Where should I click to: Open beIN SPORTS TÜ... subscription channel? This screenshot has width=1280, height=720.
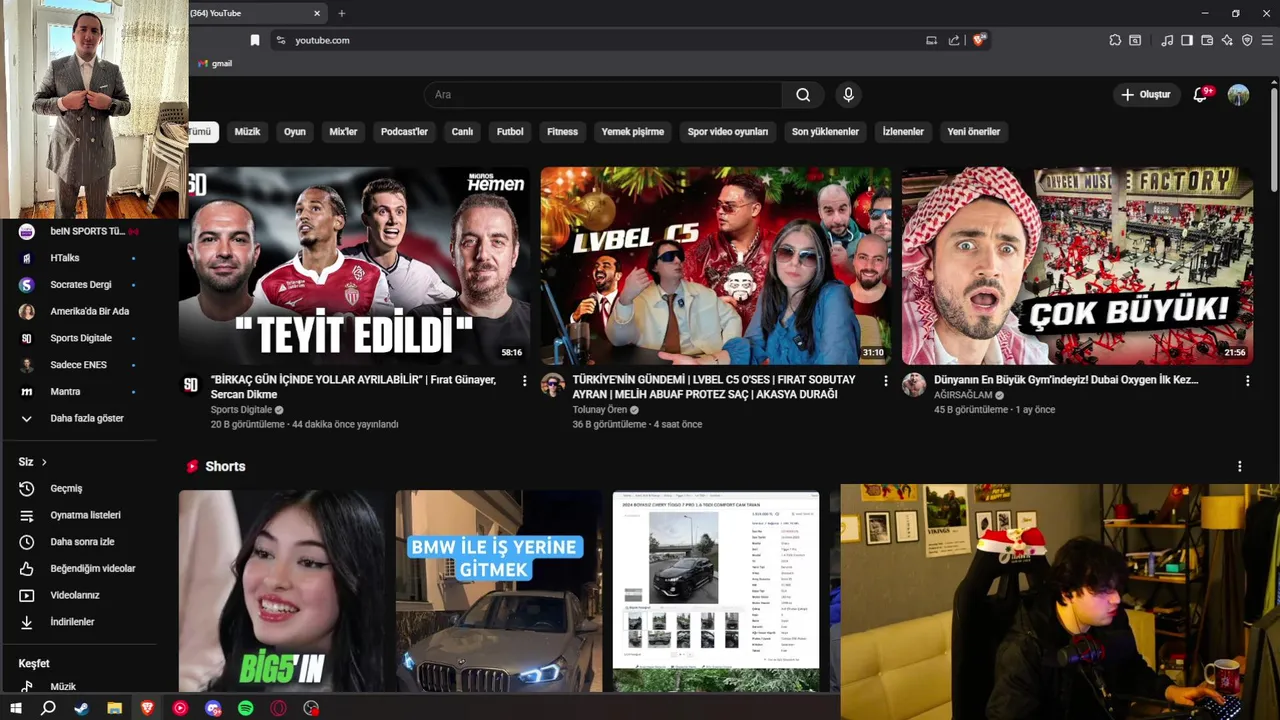tap(78, 231)
